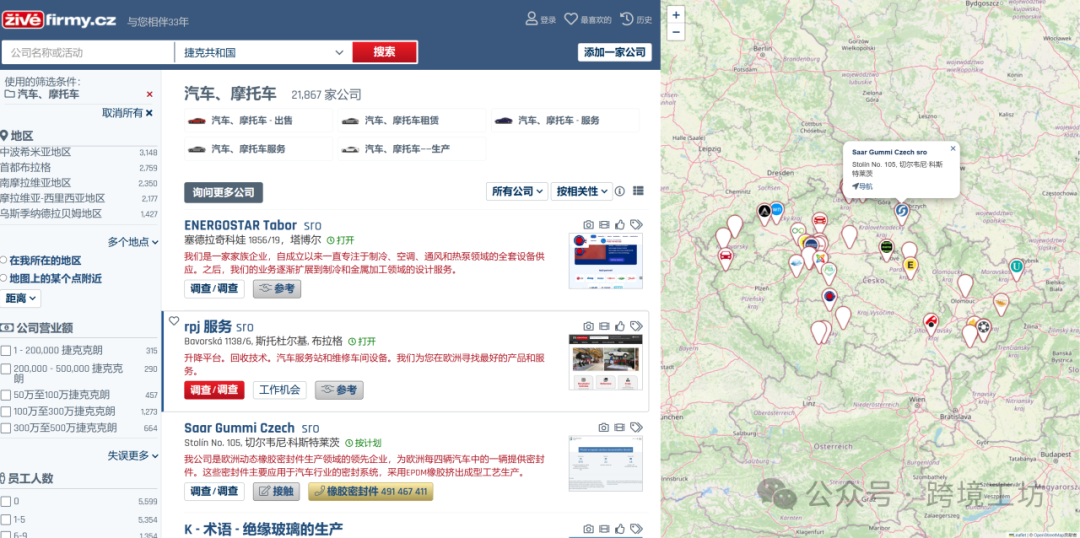This screenshot has width=1080, height=538.
Task: Check the 200,000 - 500,000 捷克克朗 box
Action: [6, 369]
